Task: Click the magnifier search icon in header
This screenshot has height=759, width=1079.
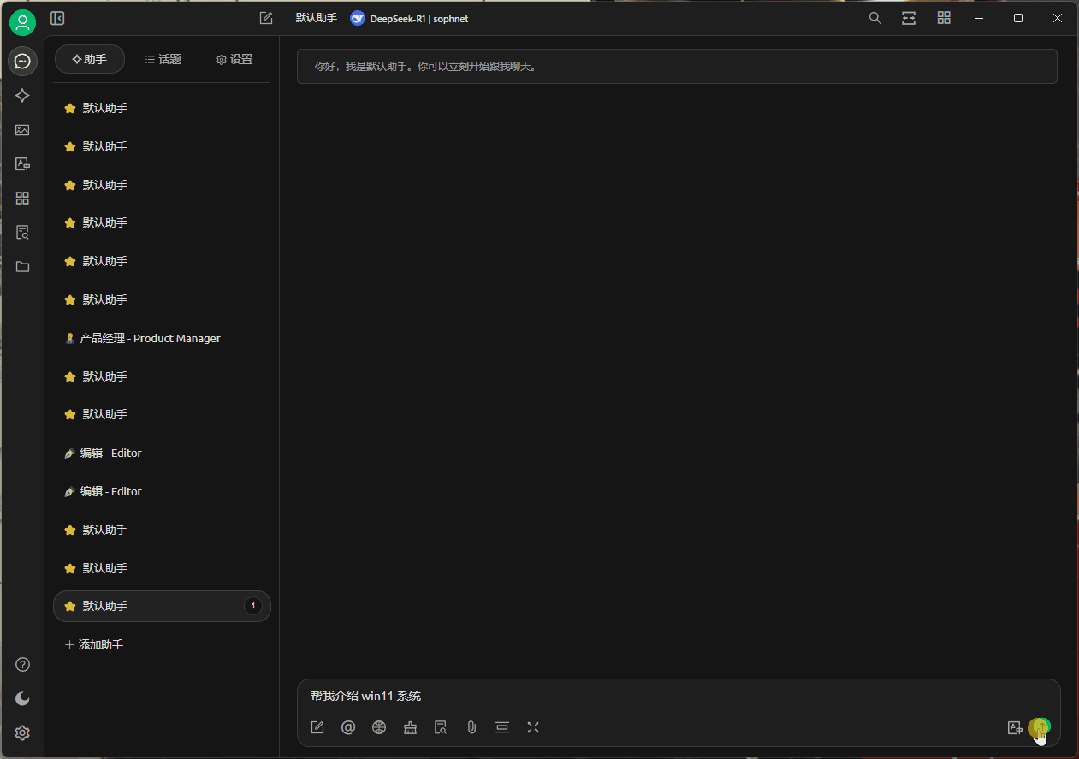Action: point(874,18)
